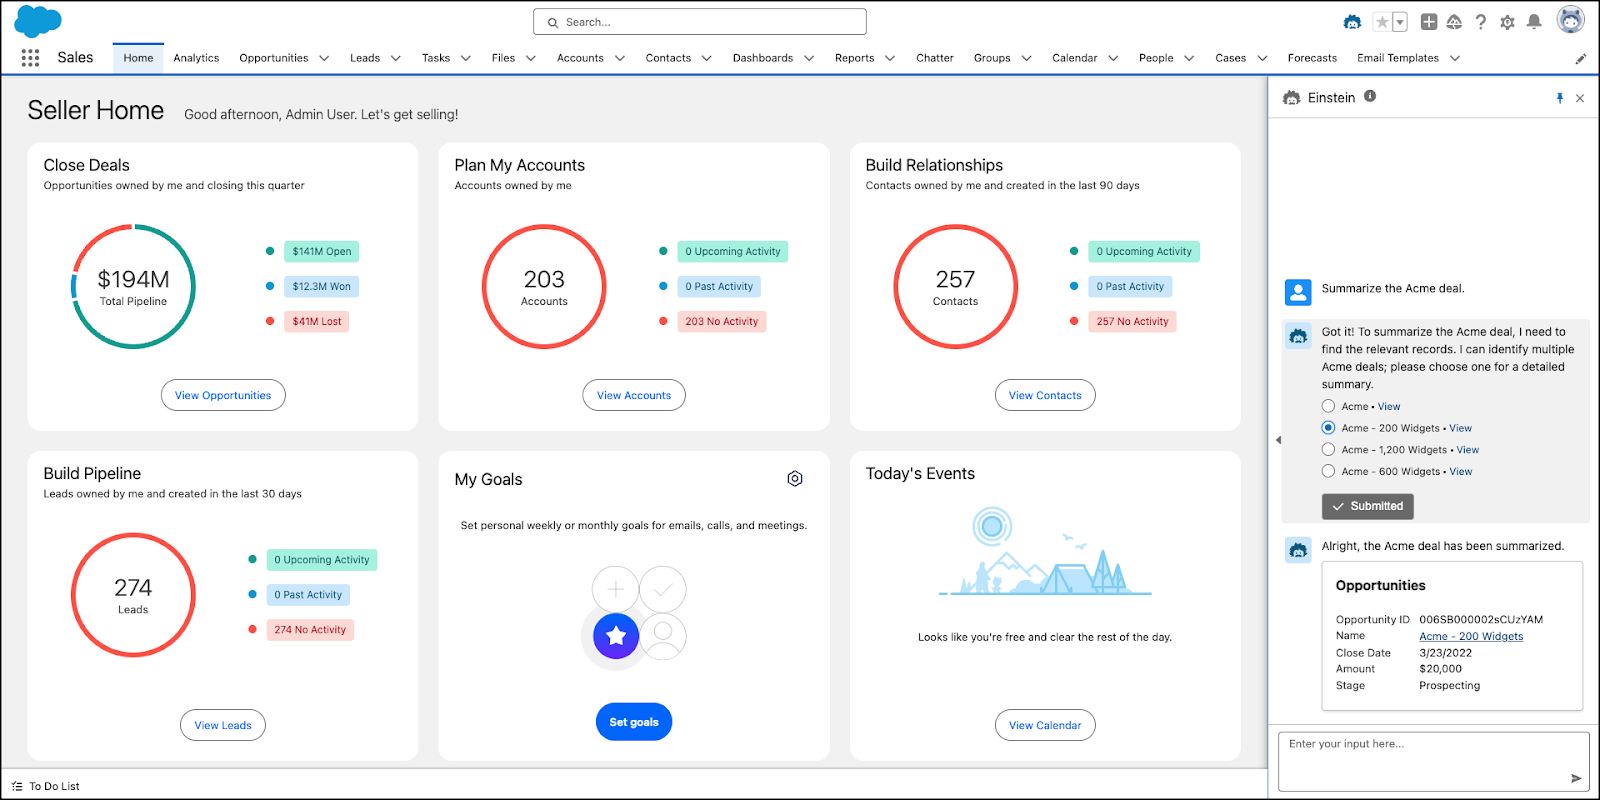Show Einstein info tooltip icon
Image resolution: width=1600 pixels, height=800 pixels.
pyautogui.click(x=1370, y=96)
